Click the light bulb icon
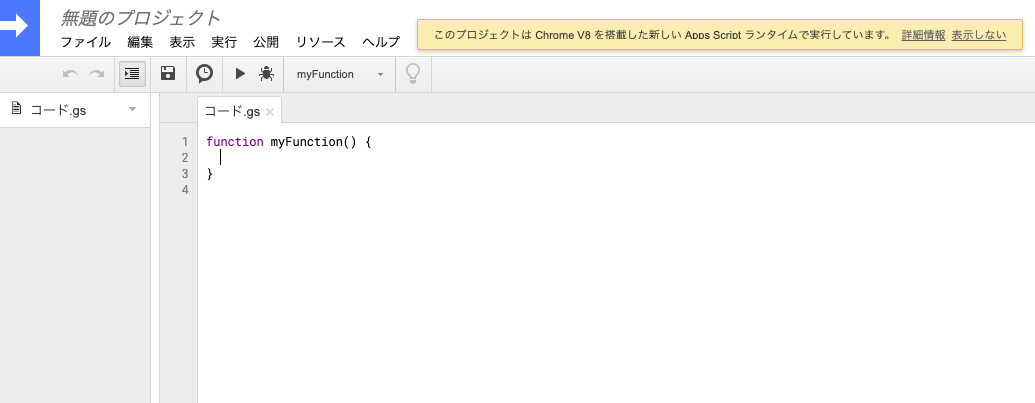 click(413, 74)
